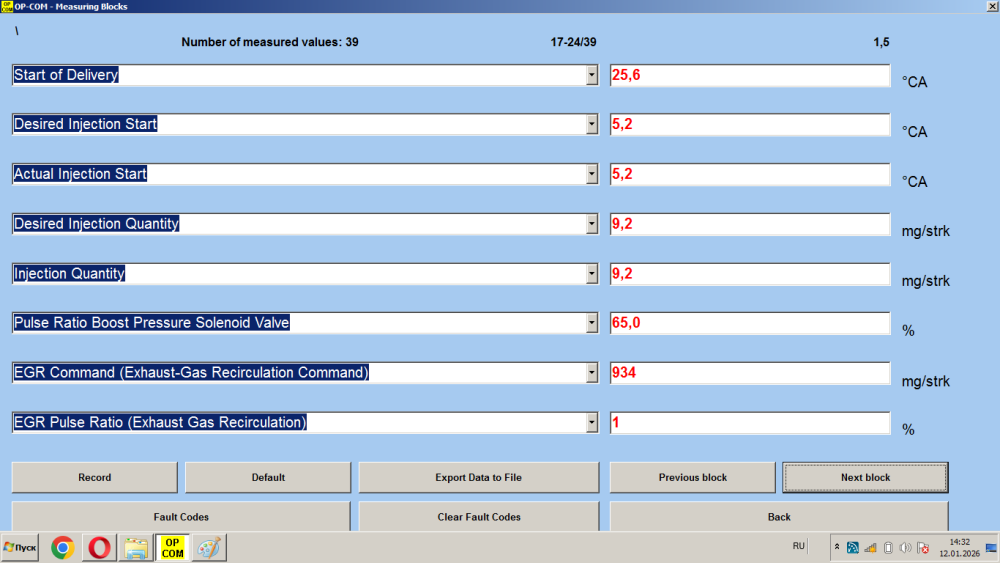Switch the RU input language indicator
This screenshot has width=1000, height=563.
798,546
